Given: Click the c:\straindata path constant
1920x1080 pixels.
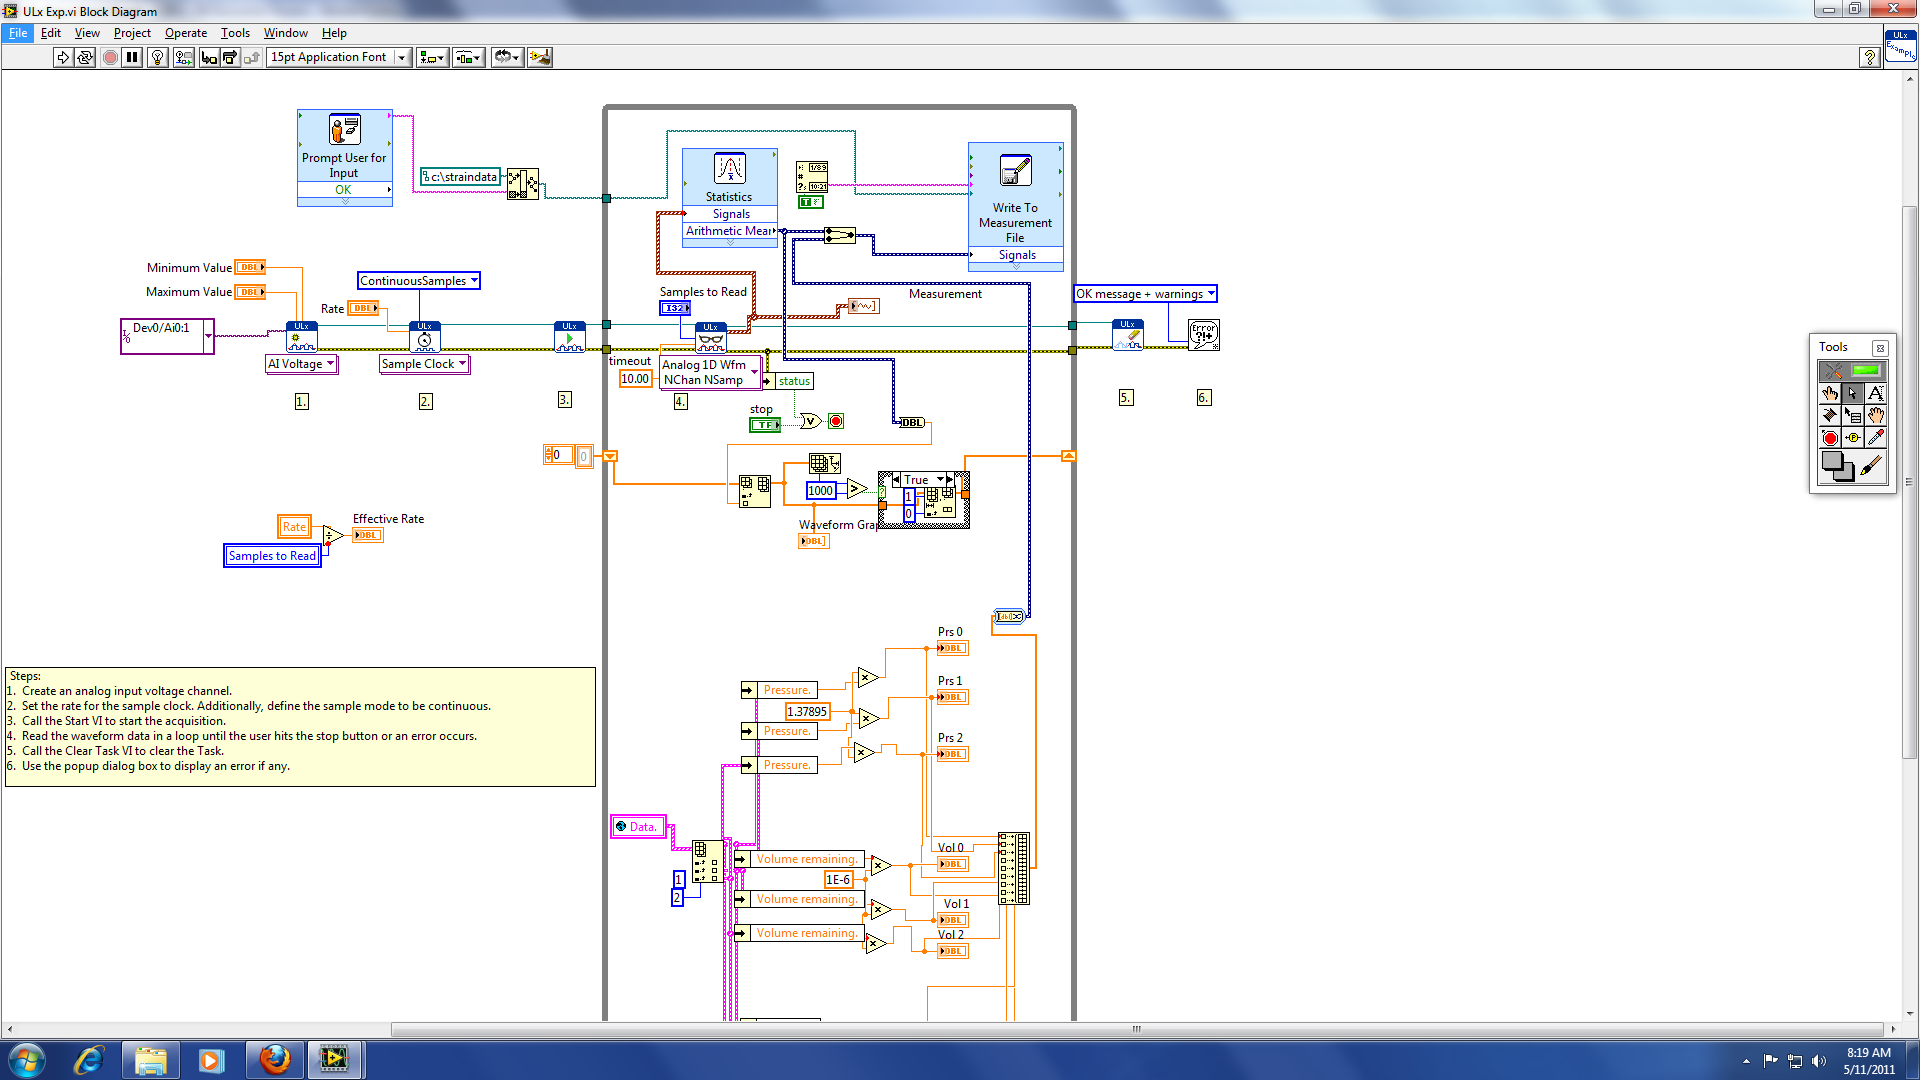Looking at the screenshot, I should [460, 177].
